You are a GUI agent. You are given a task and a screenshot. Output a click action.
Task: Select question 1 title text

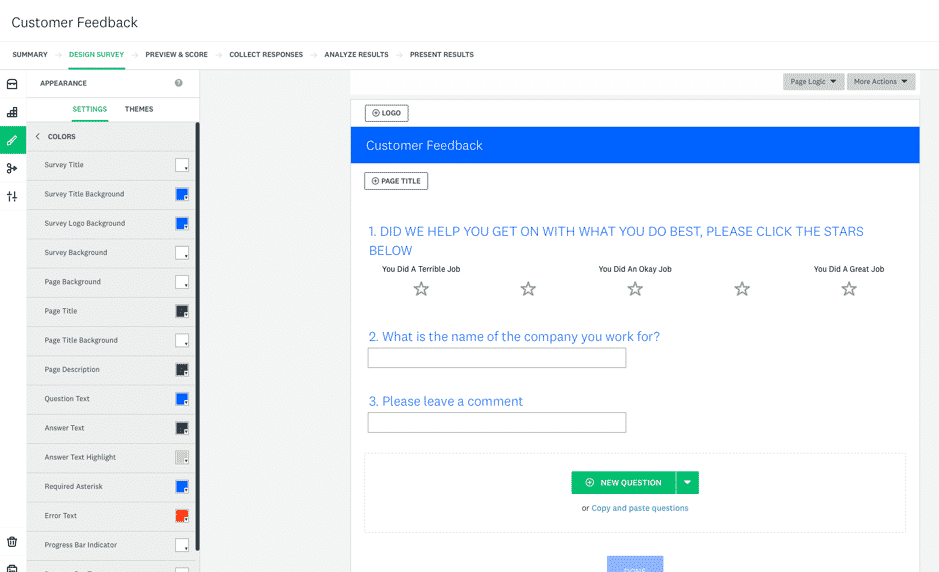coord(616,241)
